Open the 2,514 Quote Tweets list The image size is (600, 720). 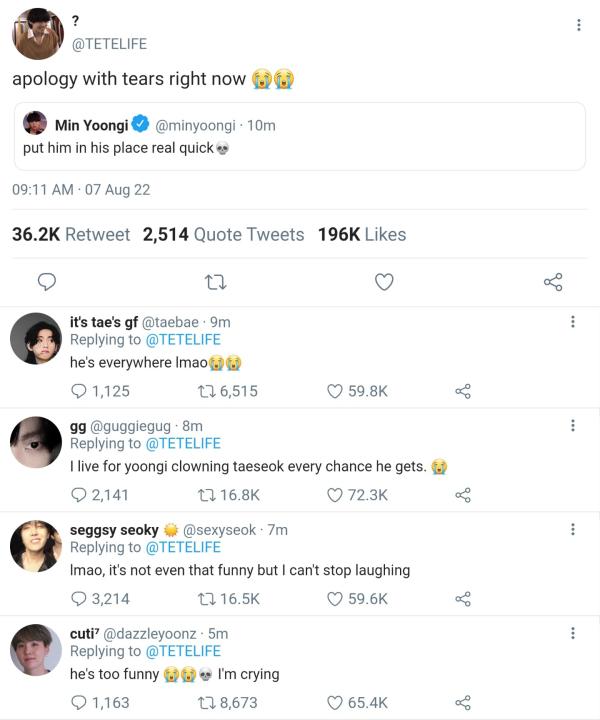click(x=223, y=234)
